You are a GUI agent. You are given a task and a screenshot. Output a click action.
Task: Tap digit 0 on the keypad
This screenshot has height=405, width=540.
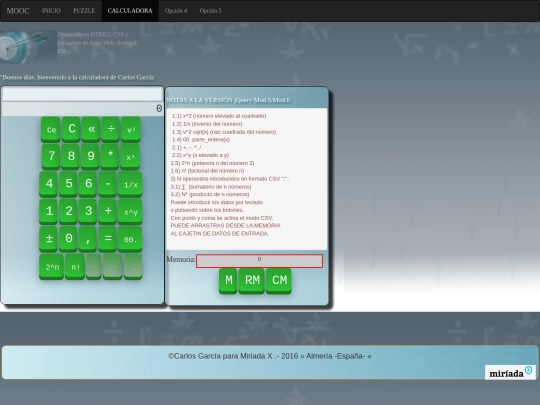68,238
